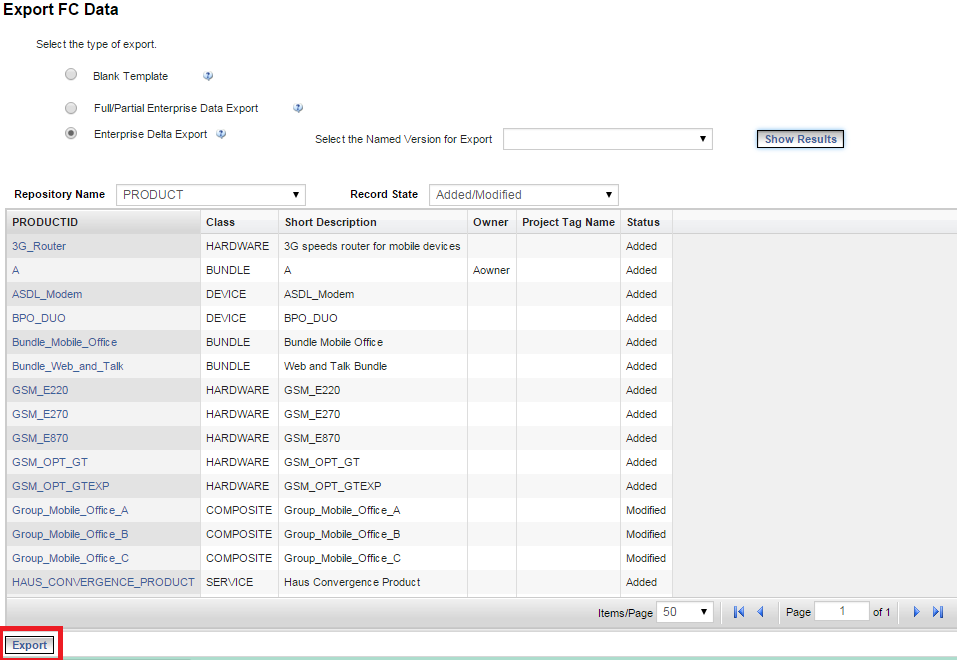Open the GSM_E220 product link
957x660 pixels.
coord(40,390)
